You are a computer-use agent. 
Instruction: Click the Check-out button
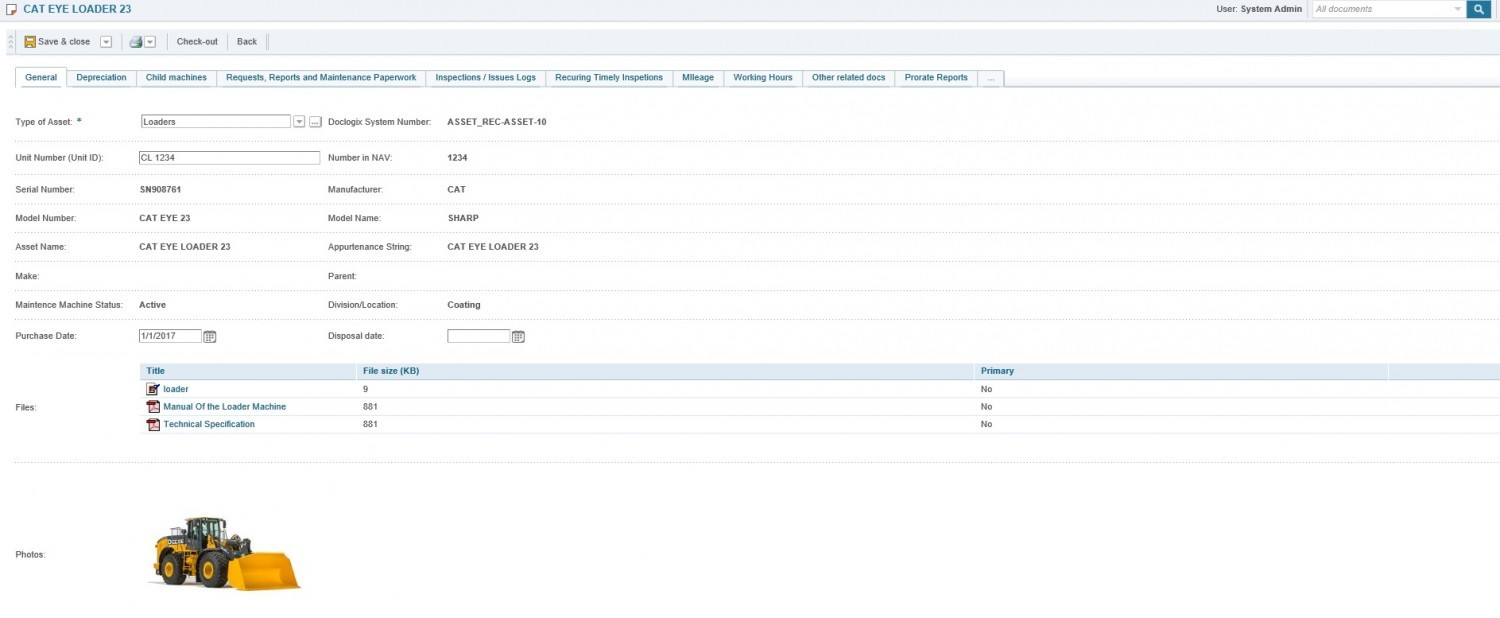(197, 42)
